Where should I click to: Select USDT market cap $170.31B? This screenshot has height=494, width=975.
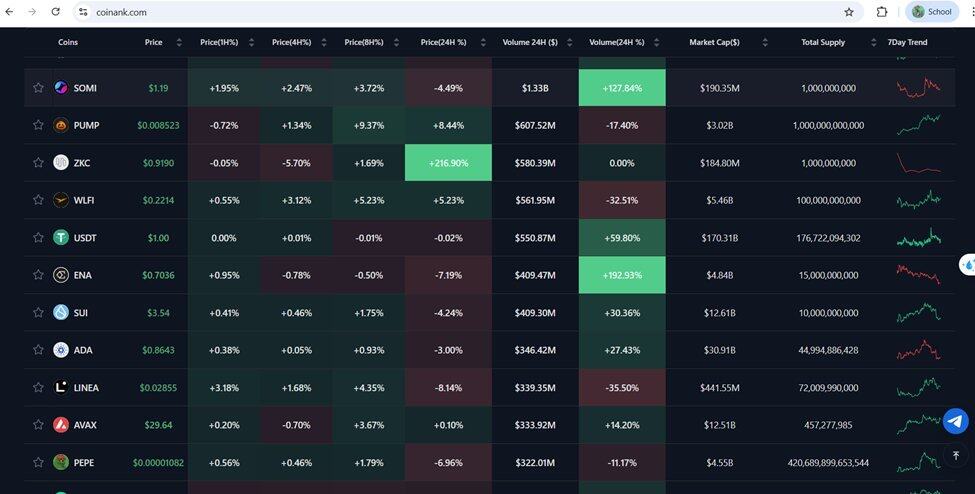coord(719,238)
